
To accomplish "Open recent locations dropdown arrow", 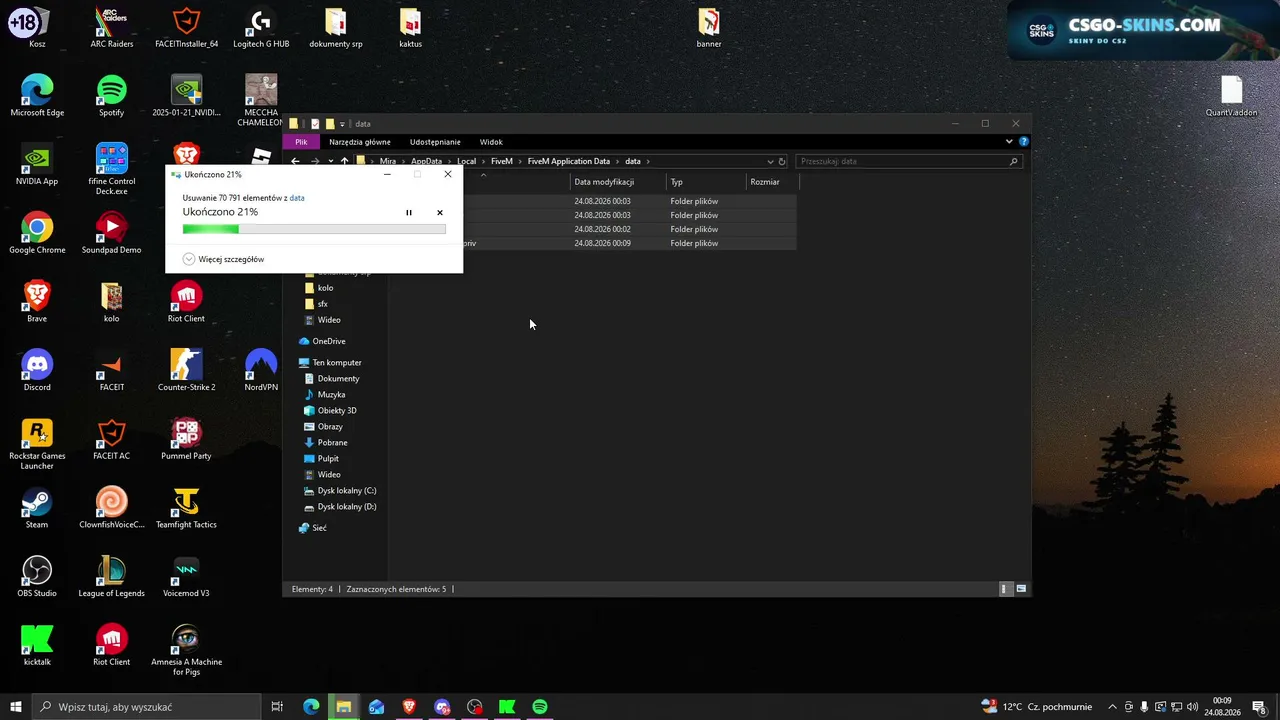I will pyautogui.click(x=331, y=161).
